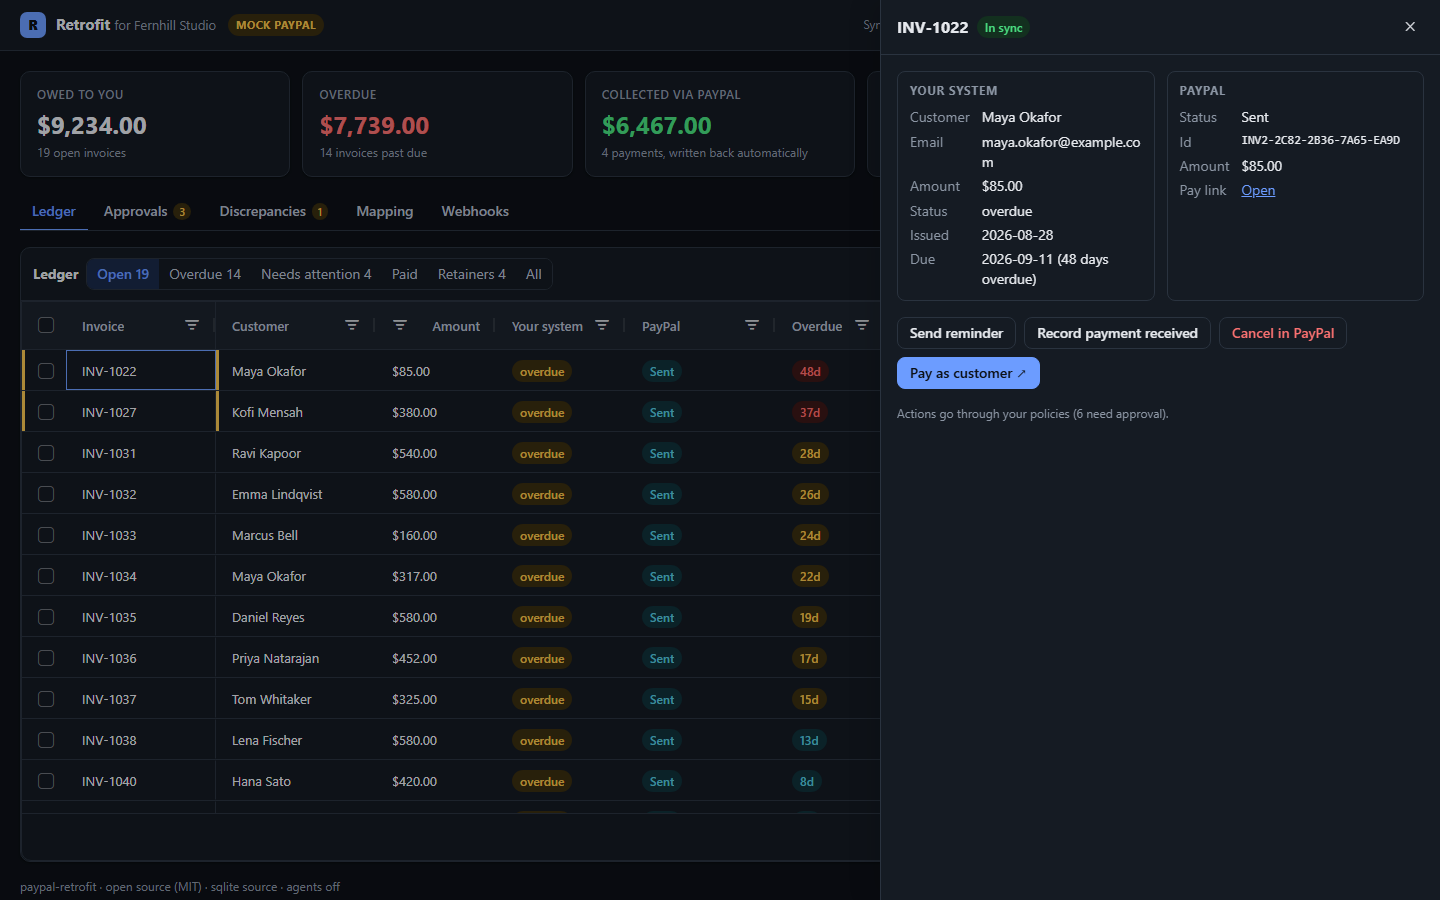
Task: Click the Overdue $7,739.00 summary card
Action: tap(437, 124)
